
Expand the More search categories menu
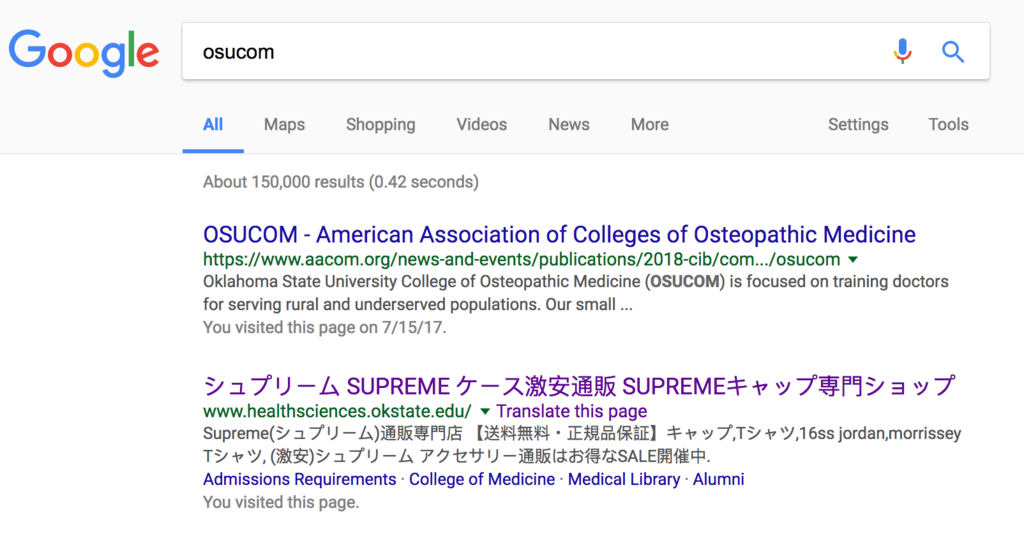649,125
